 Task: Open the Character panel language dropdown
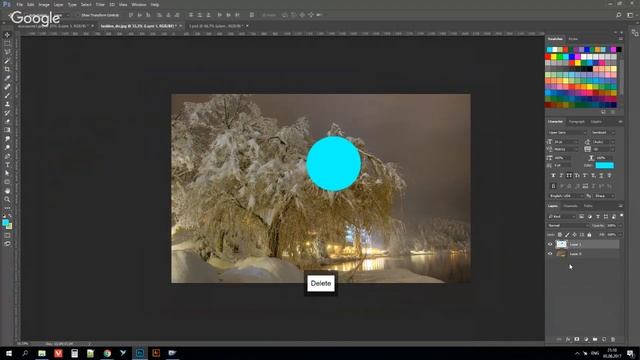point(567,196)
